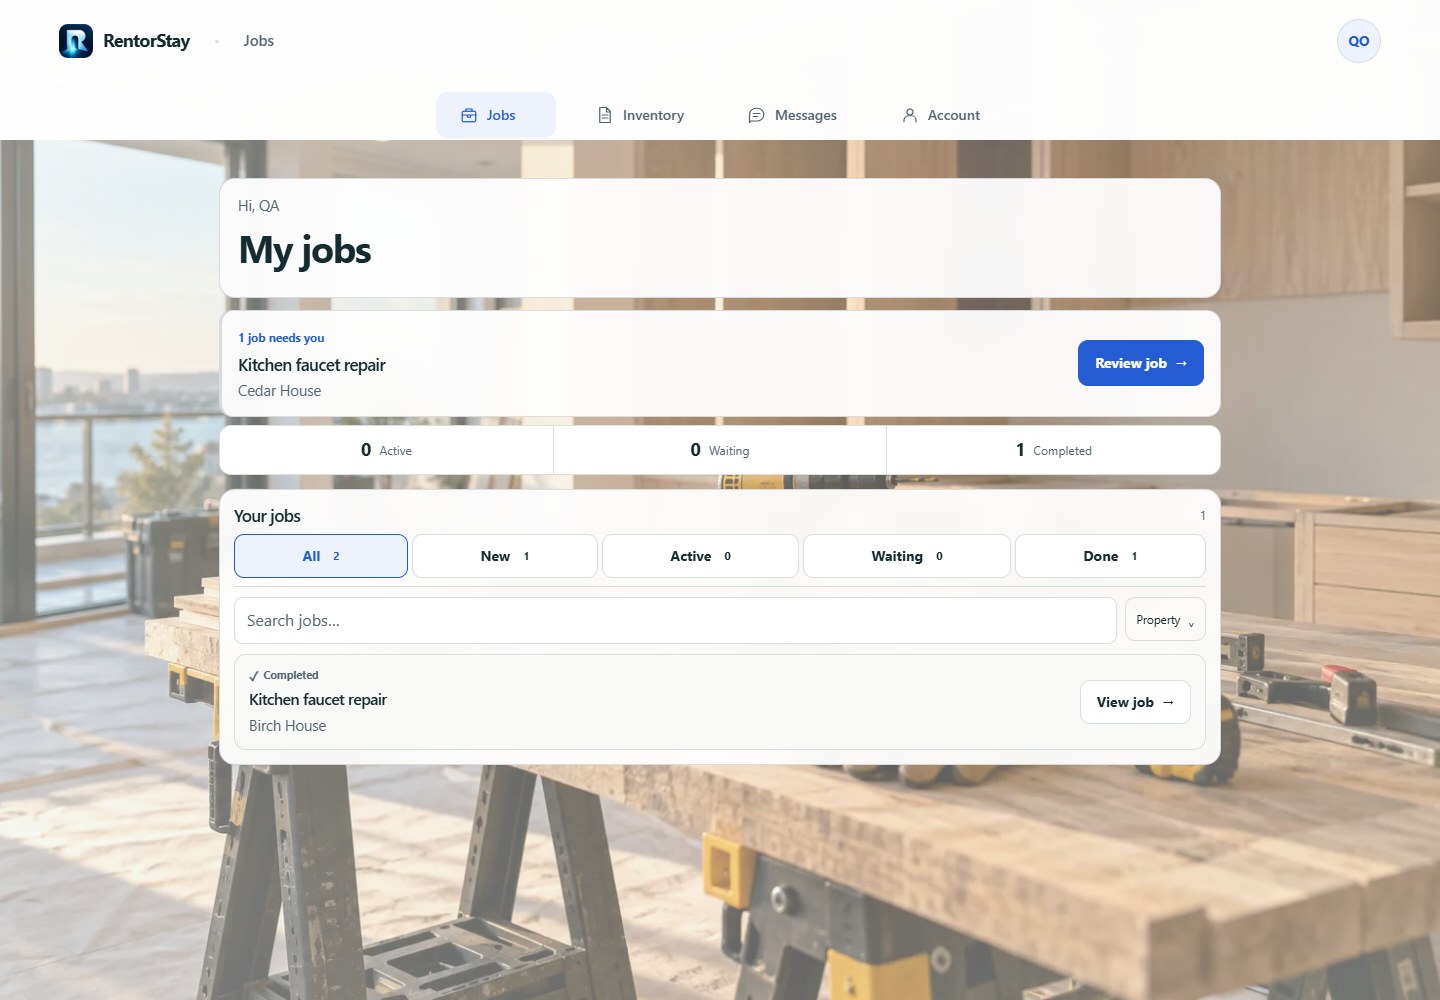The height and width of the screenshot is (1000, 1440).
Task: Filter the list to Active jobs
Action: pyautogui.click(x=700, y=556)
